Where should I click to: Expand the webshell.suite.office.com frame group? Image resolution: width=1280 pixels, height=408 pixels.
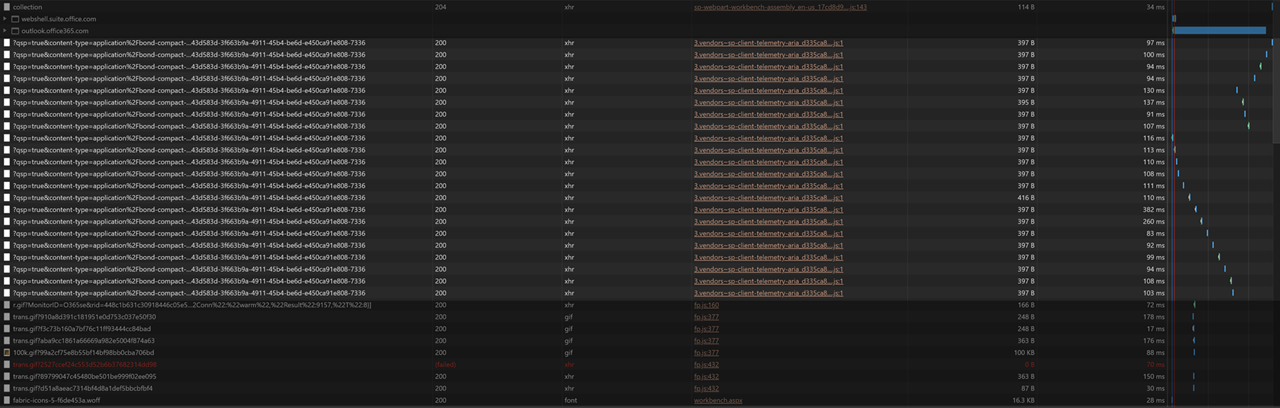[5, 19]
